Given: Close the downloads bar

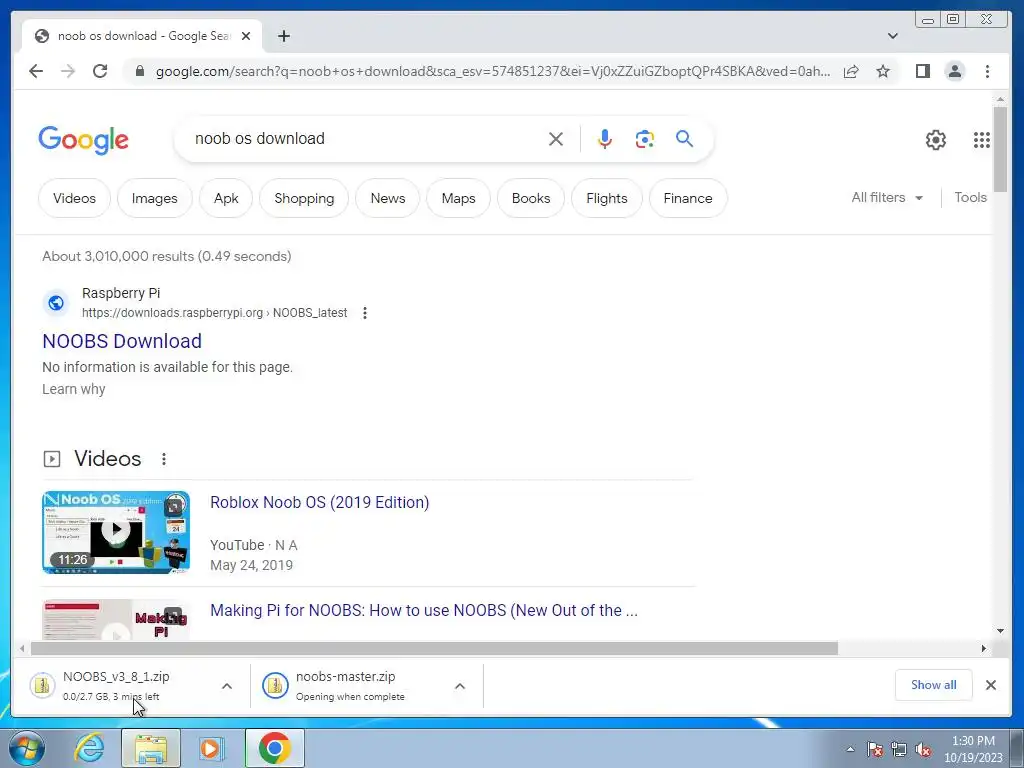Looking at the screenshot, I should pos(991,685).
